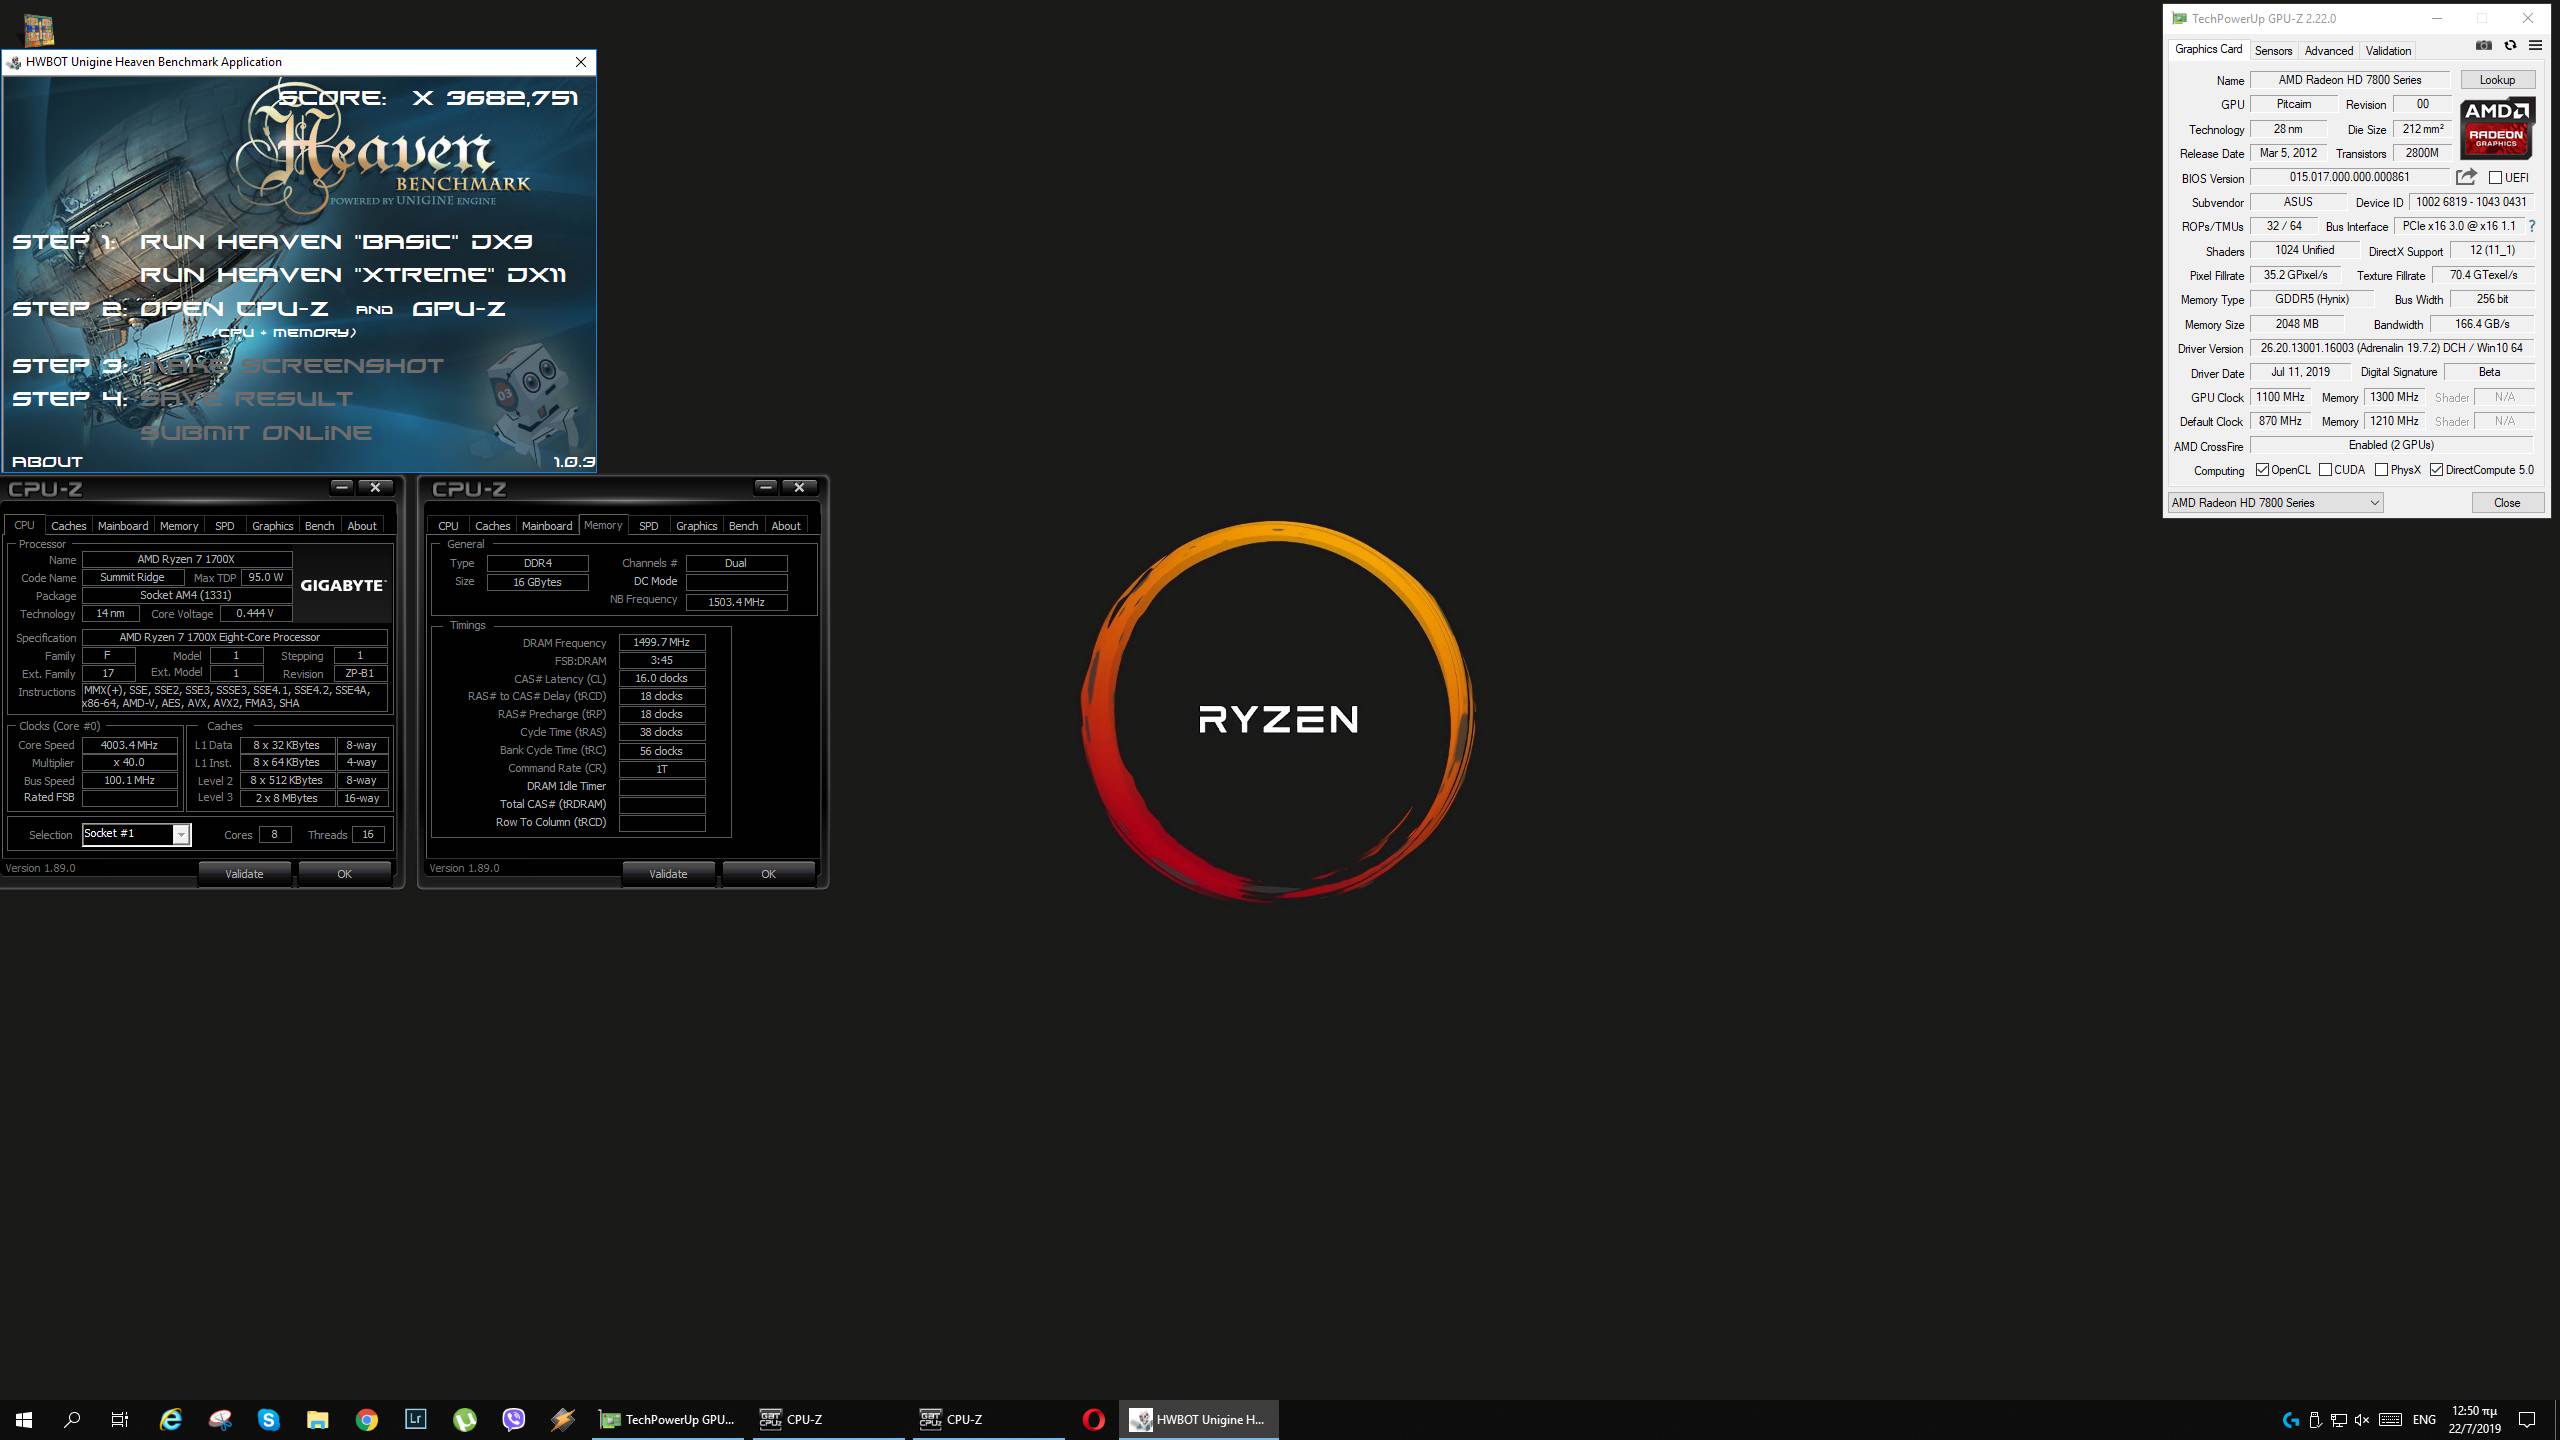Screen dimensions: 2560x1440
Task: Click the GPU-Z screenshot camera icon
Action: [x=2483, y=46]
